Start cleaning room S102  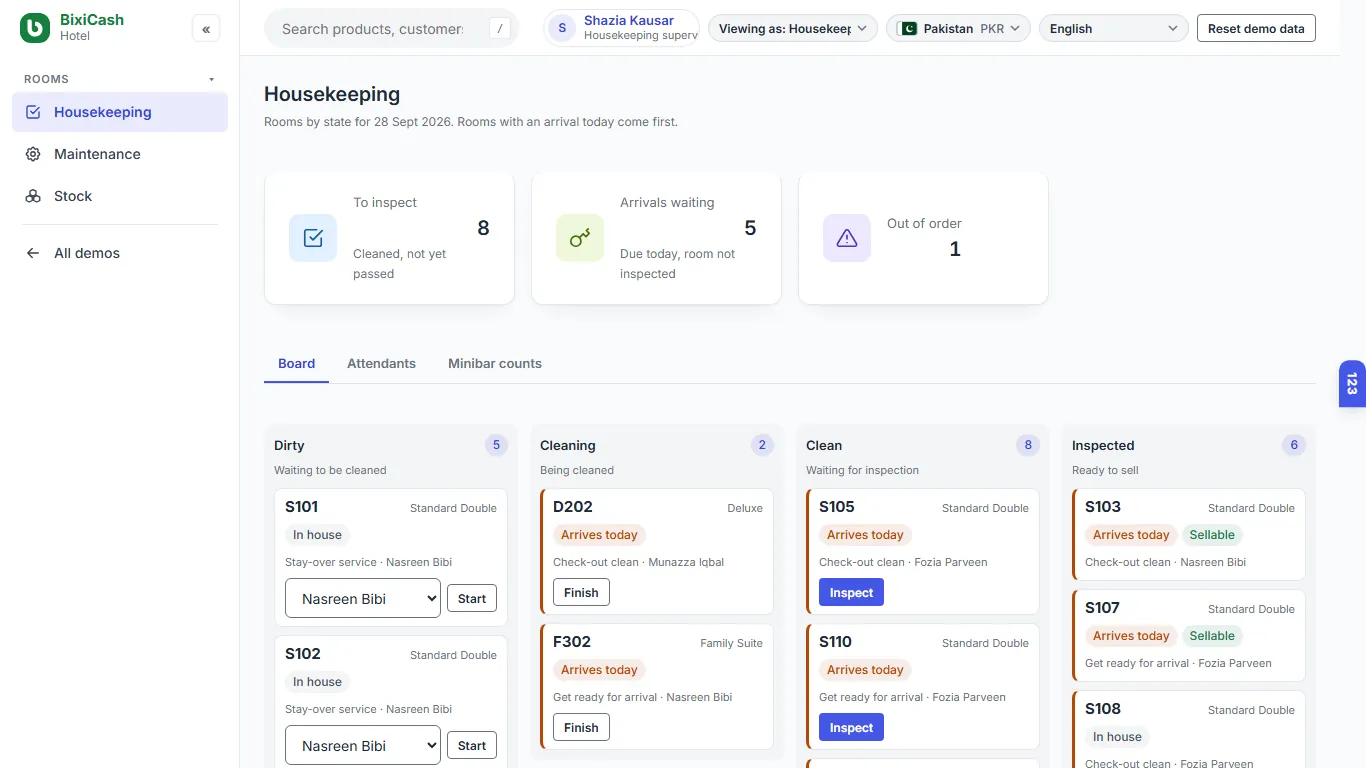tap(472, 746)
